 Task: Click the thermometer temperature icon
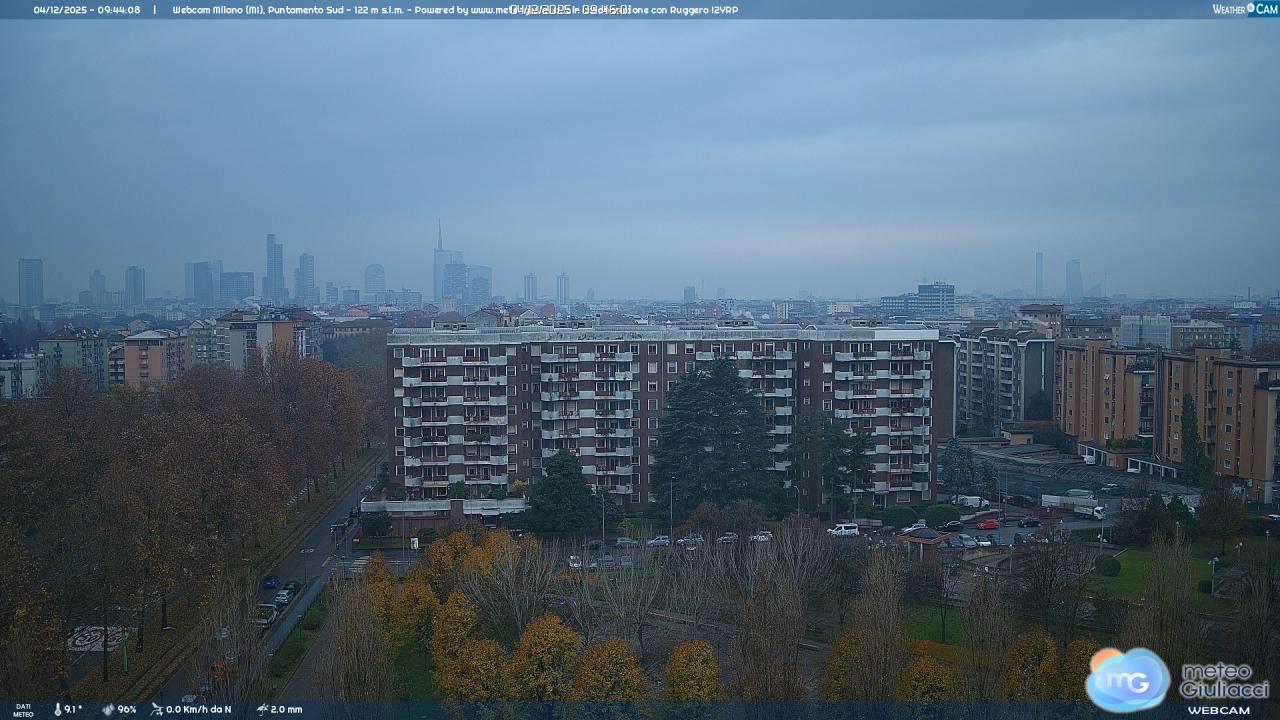(58, 709)
